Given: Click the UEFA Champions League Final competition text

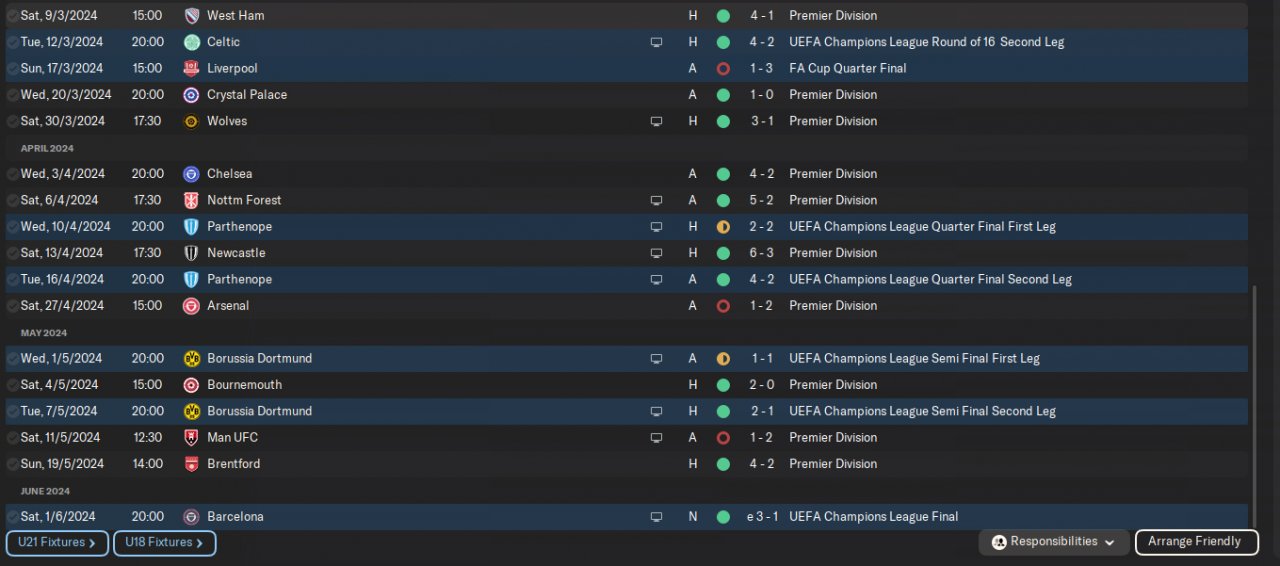Looking at the screenshot, I should (x=873, y=517).
